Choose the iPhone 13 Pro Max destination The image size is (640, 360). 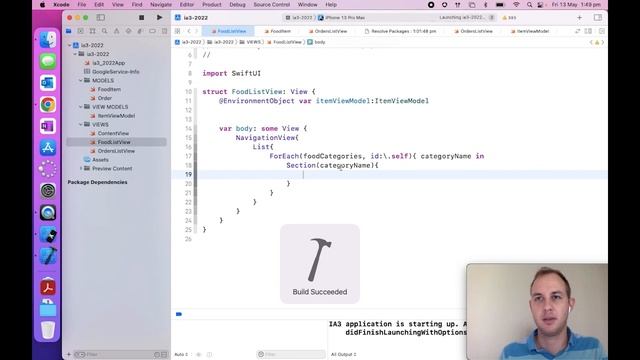342,18
